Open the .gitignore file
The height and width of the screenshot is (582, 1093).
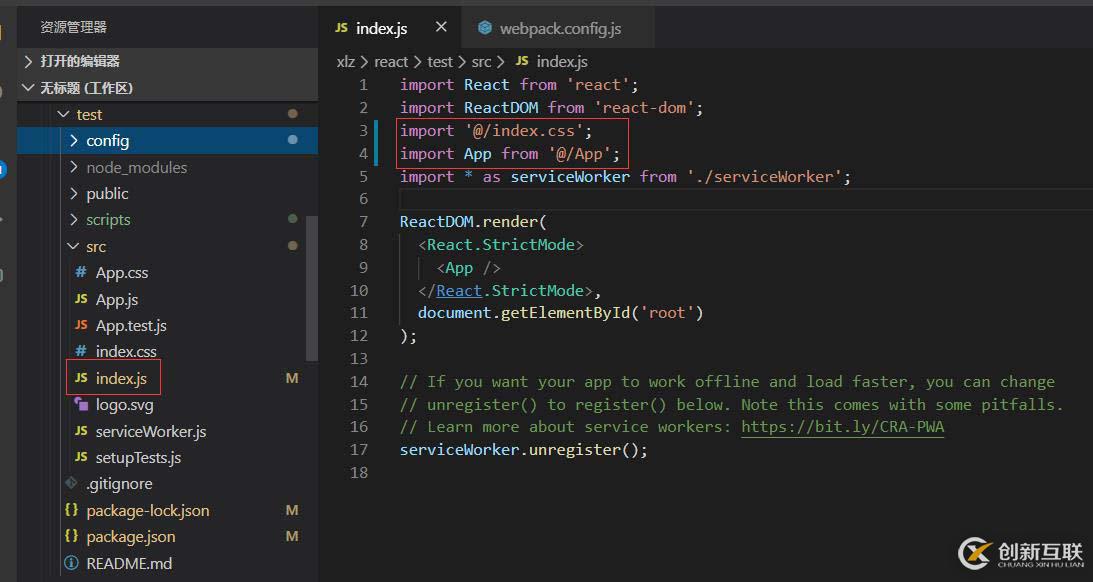pos(119,484)
